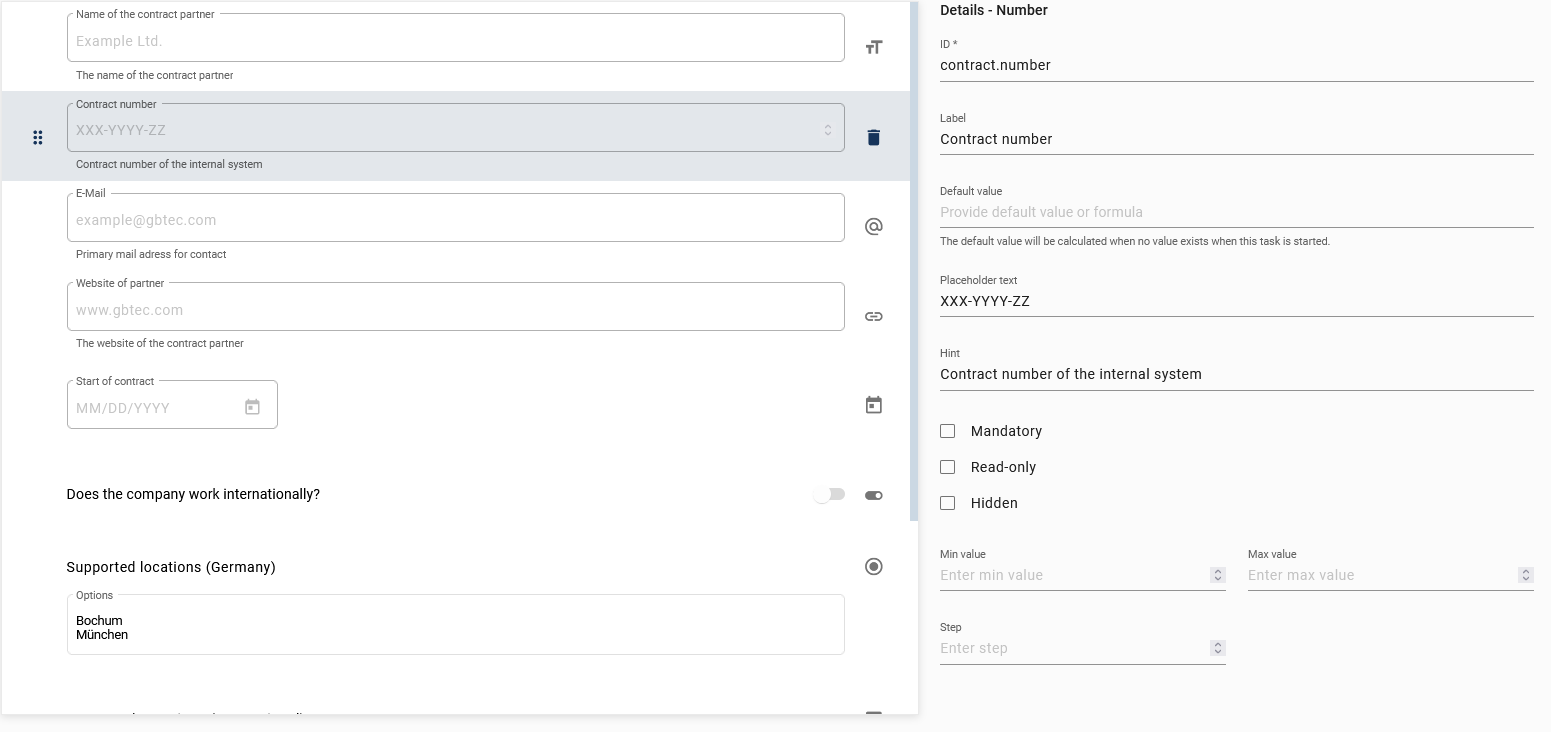Focus the E-Mail input field
Image resolution: width=1551 pixels, height=732 pixels.
[x=456, y=217]
